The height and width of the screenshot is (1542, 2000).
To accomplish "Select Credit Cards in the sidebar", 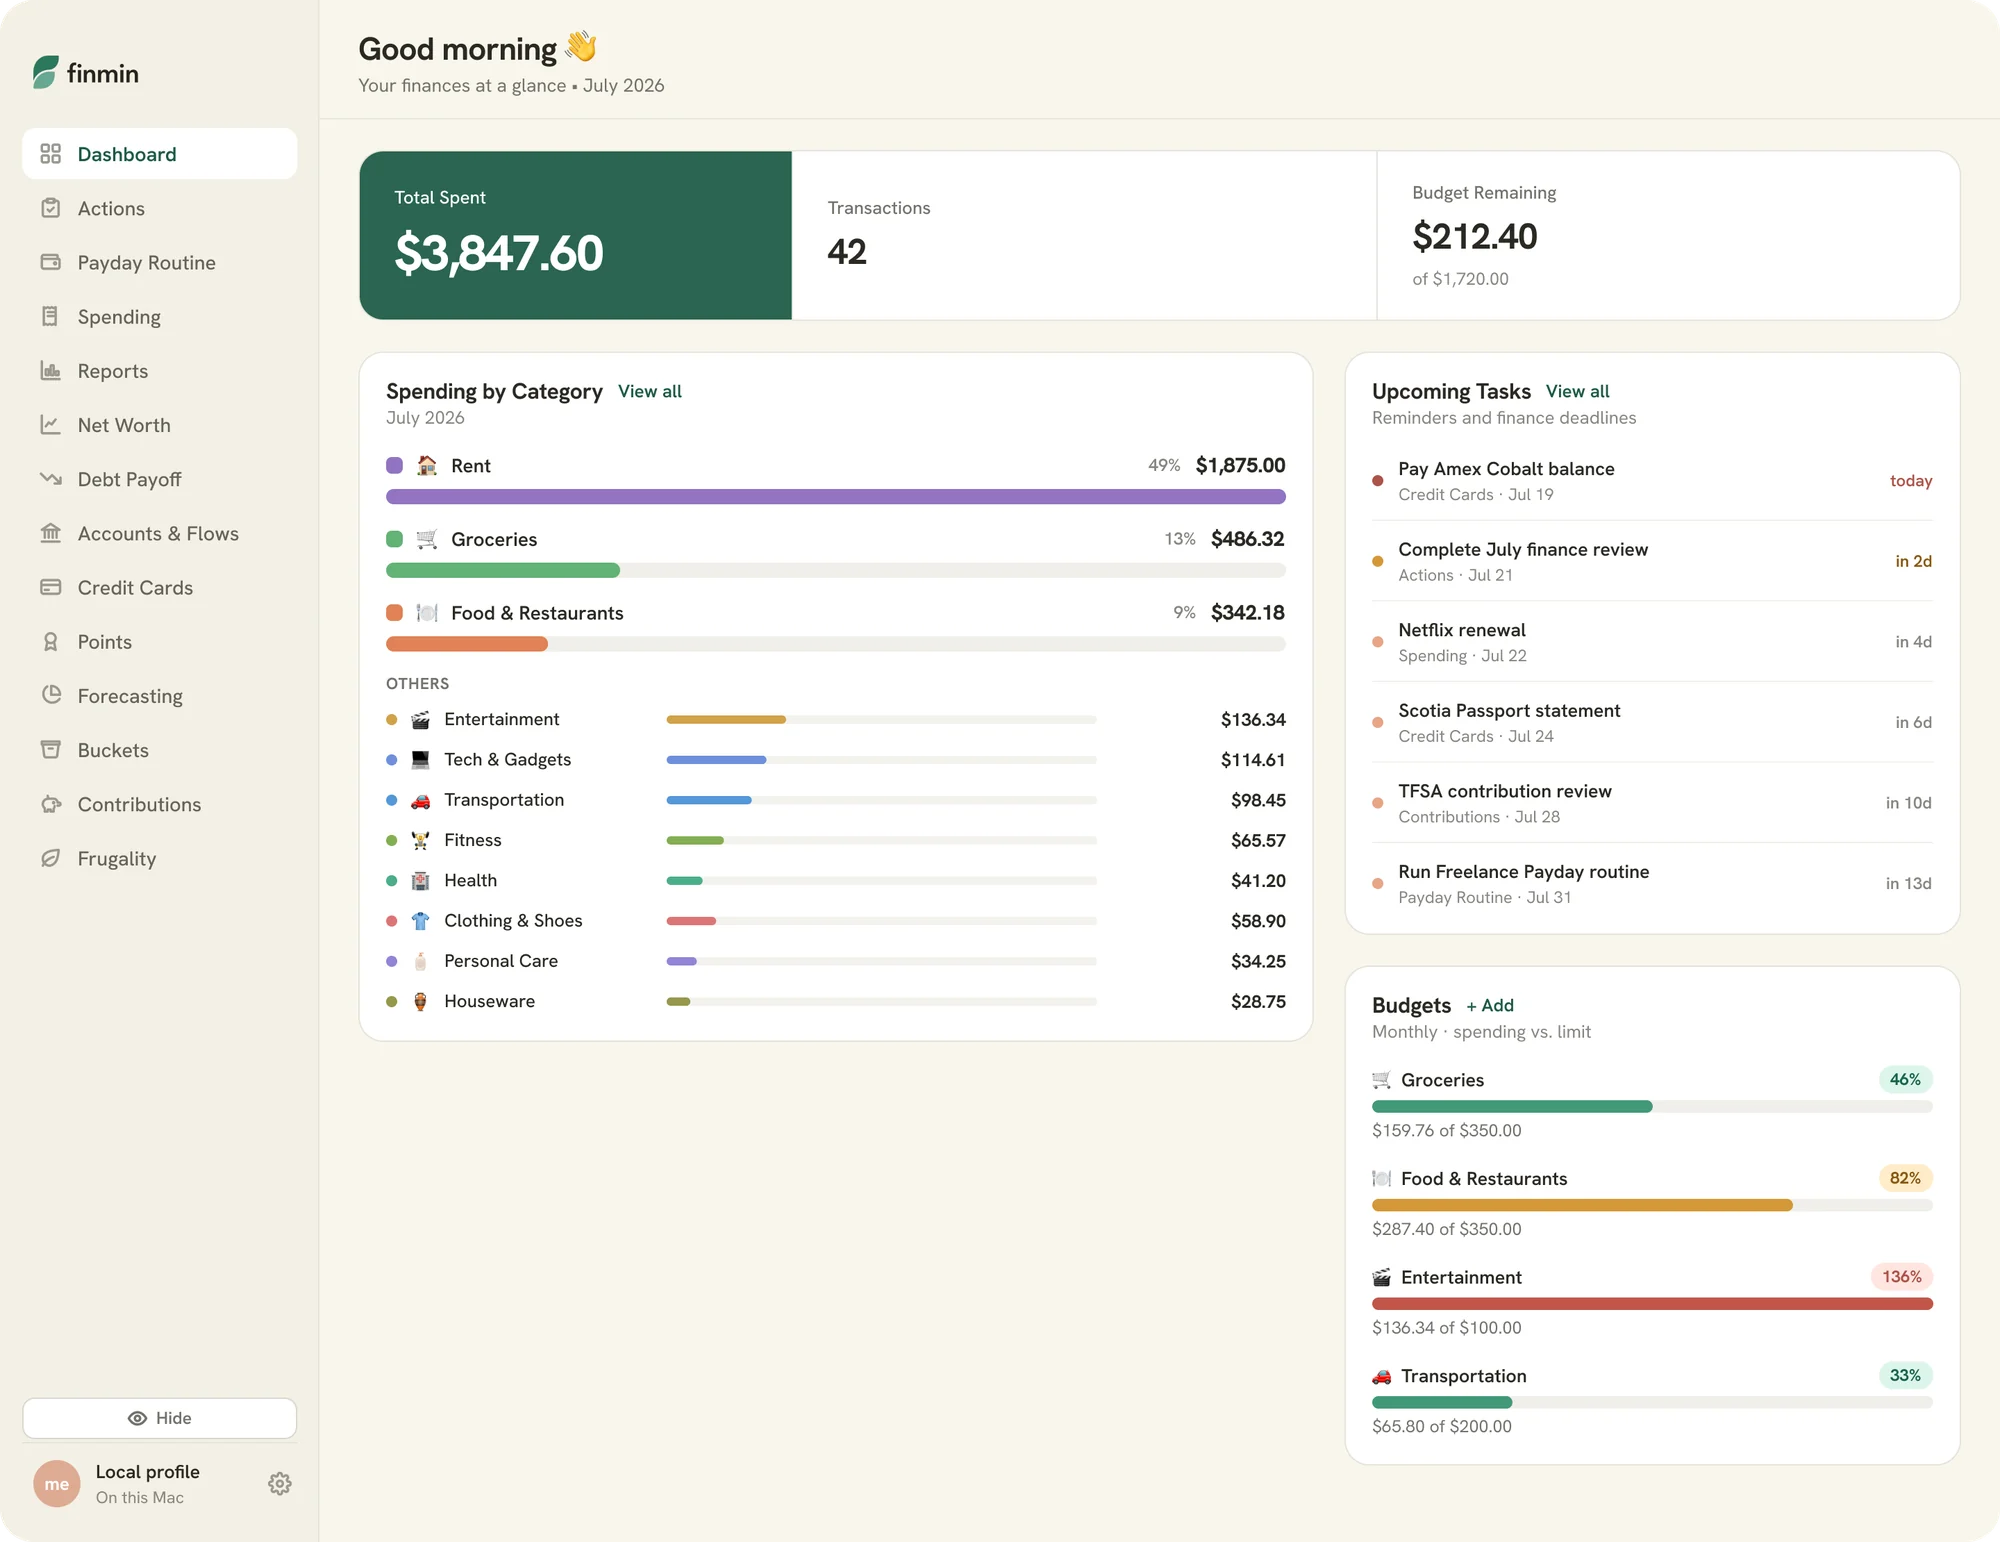I will point(160,587).
